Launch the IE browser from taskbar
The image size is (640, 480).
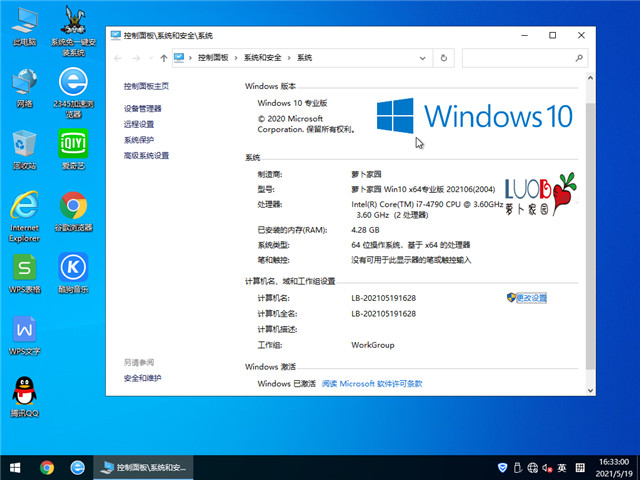click(x=78, y=467)
